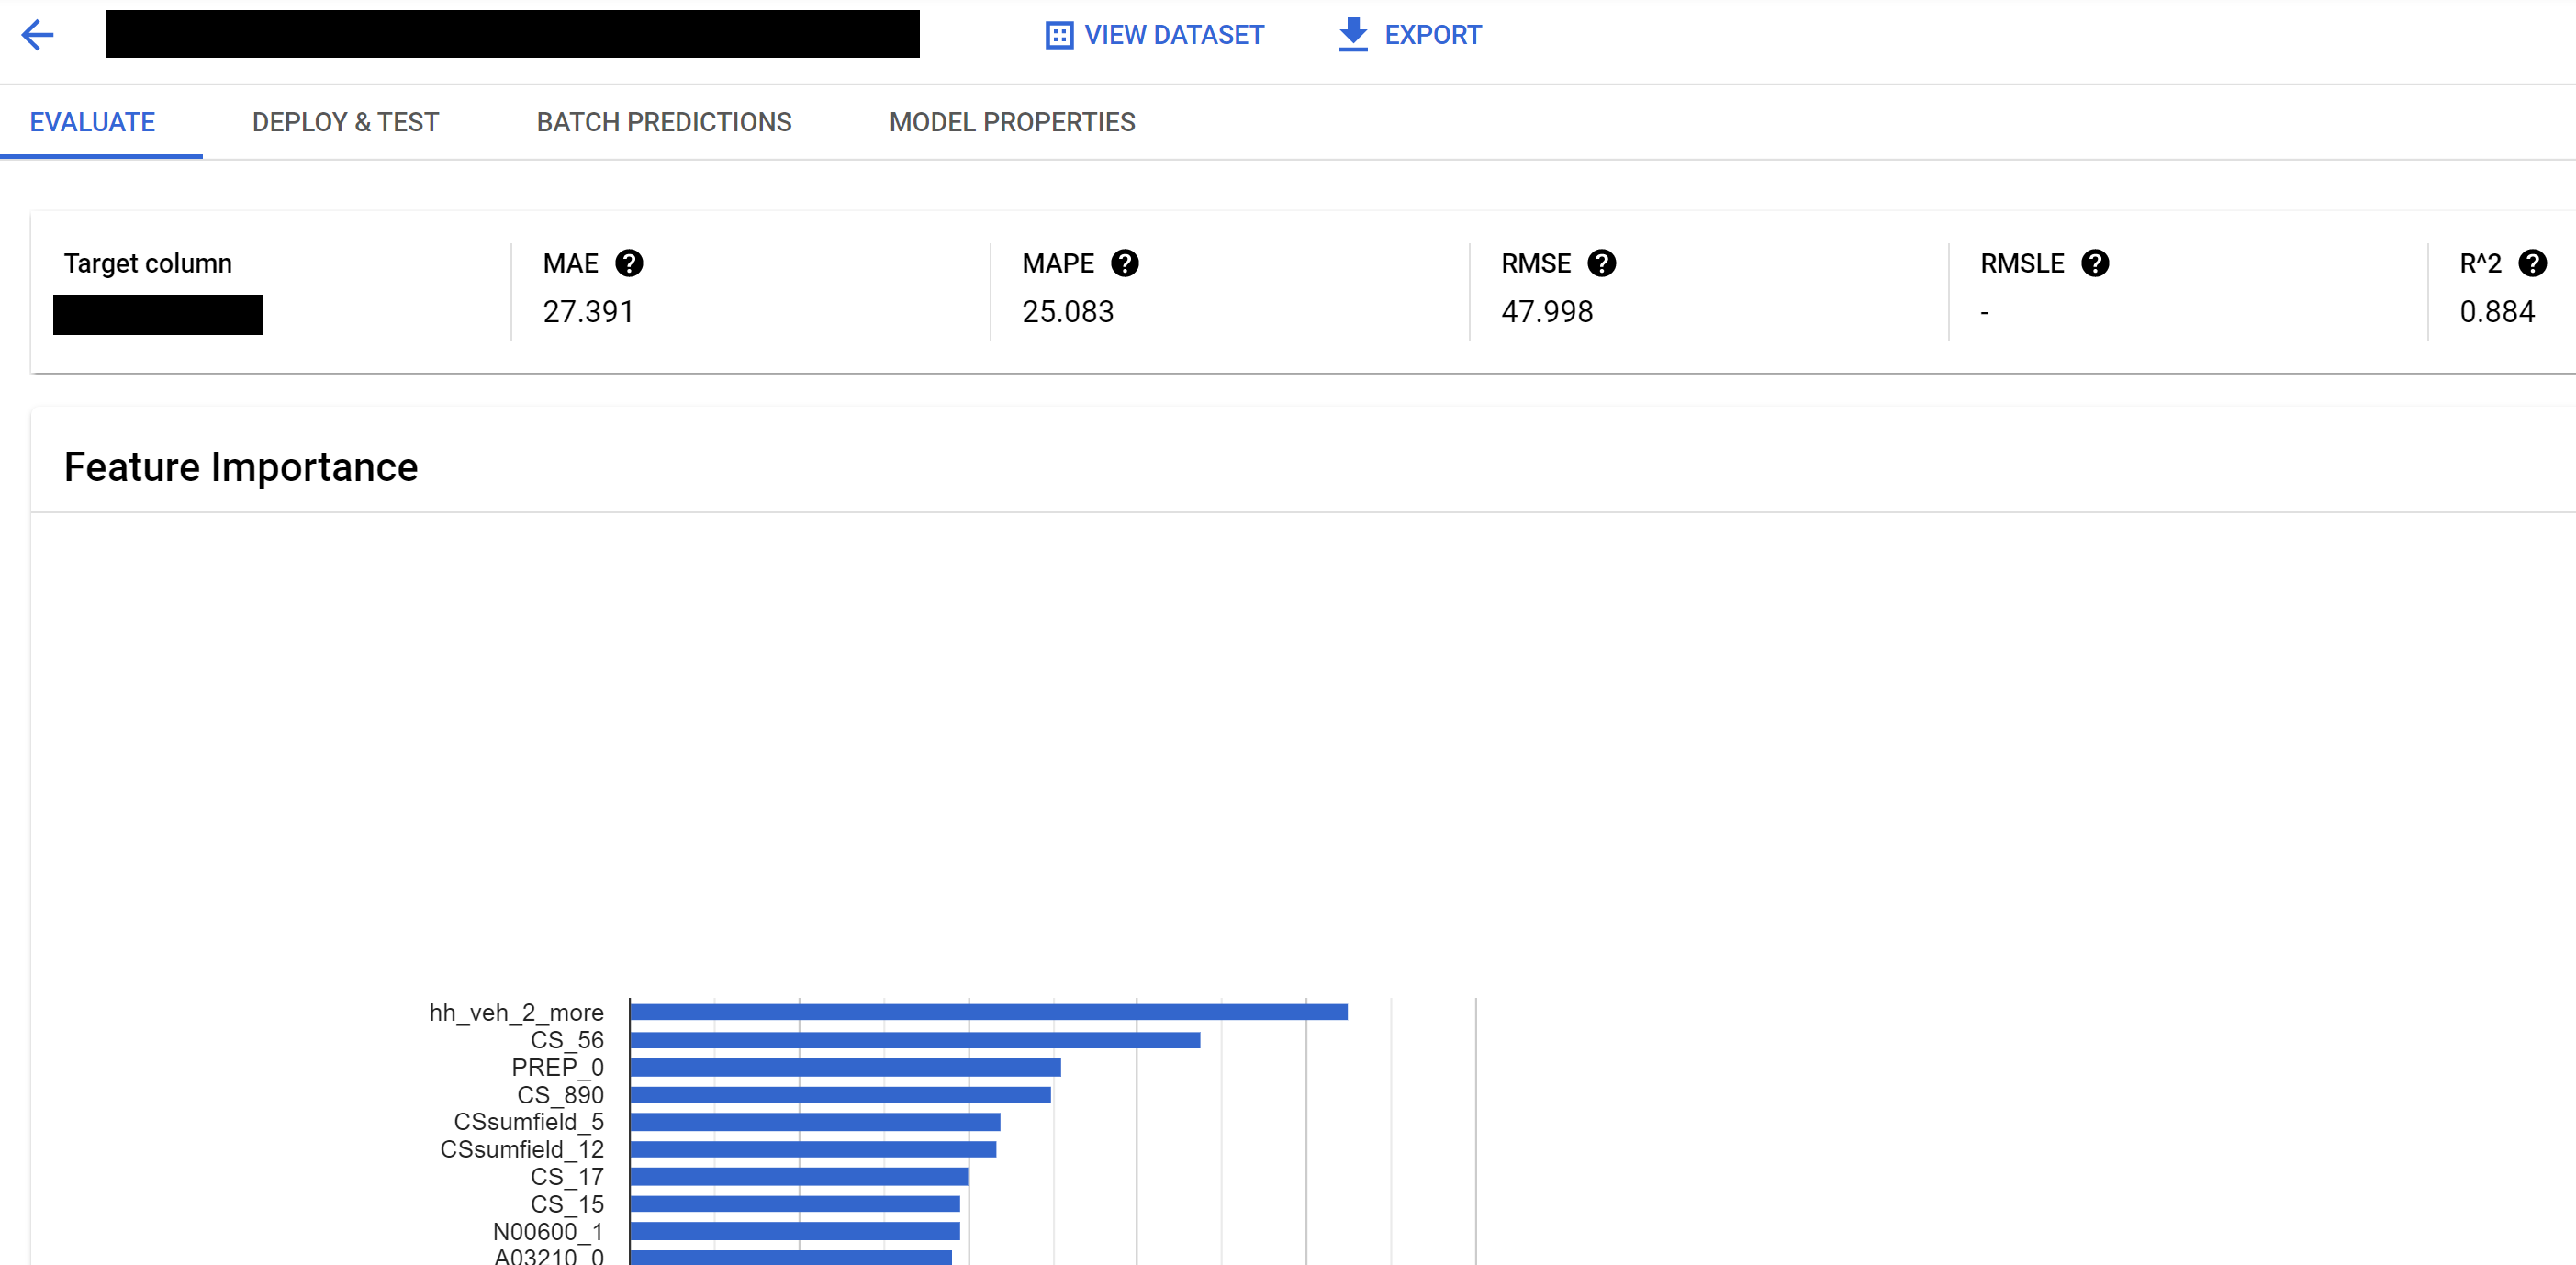Click the CSsumfield_5 feature bar
Viewport: 2576px width, 1265px height.
click(815, 1122)
